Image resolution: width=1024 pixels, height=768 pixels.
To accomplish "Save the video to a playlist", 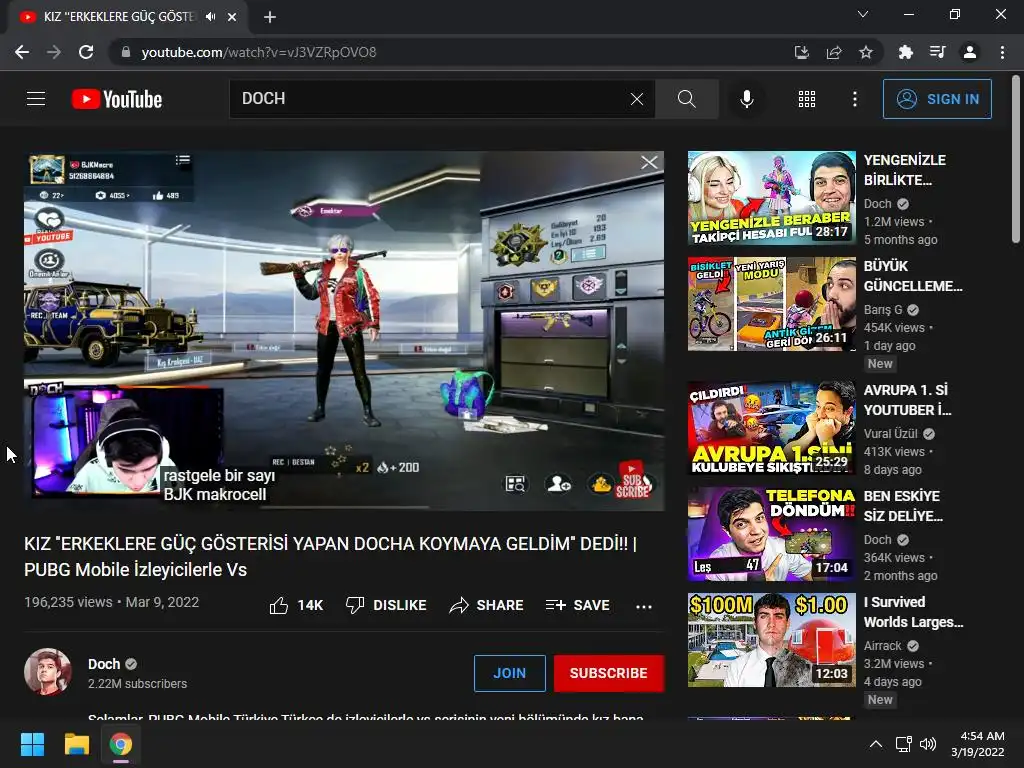I will (x=578, y=605).
